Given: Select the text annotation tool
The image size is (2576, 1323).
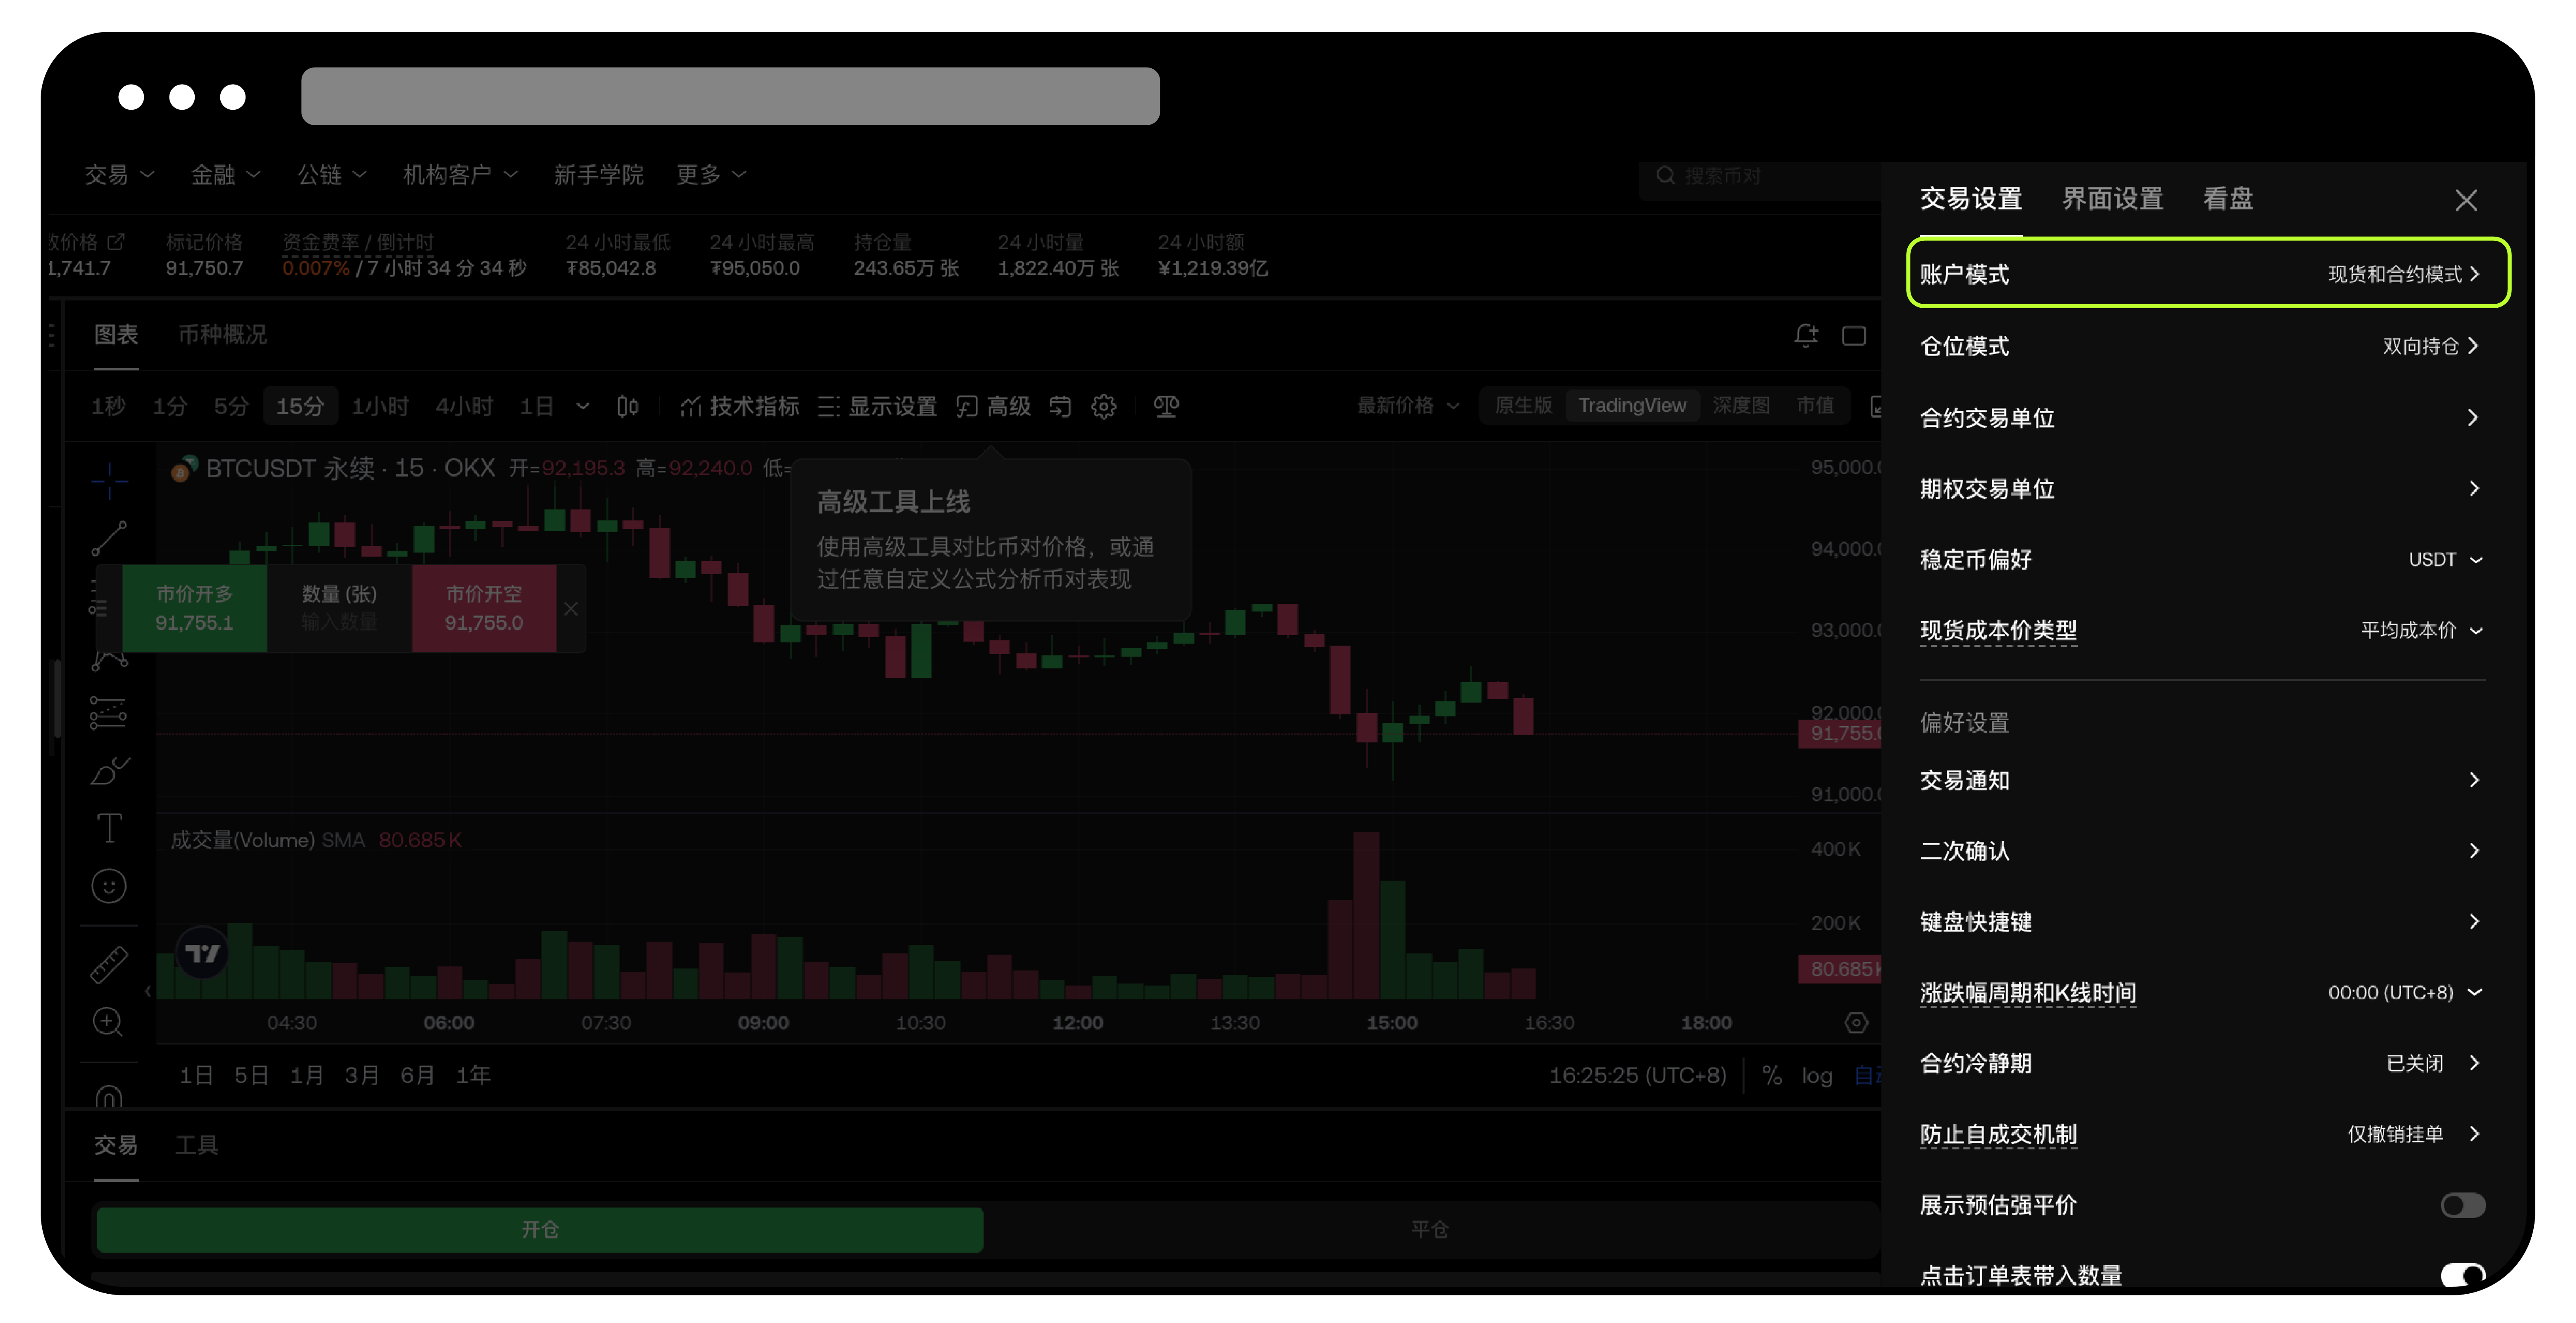Looking at the screenshot, I should point(109,828).
